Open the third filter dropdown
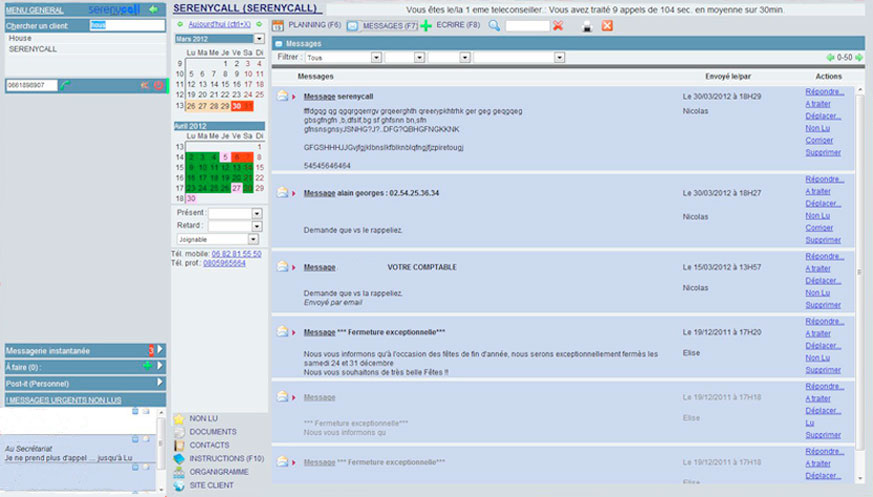The image size is (873, 497). (465, 57)
